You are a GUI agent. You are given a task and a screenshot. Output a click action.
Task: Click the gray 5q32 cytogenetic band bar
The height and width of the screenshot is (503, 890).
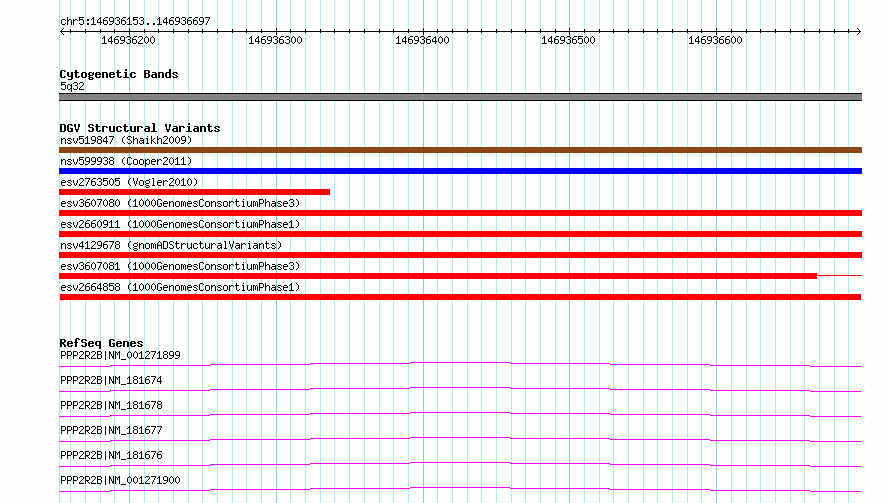pyautogui.click(x=460, y=97)
